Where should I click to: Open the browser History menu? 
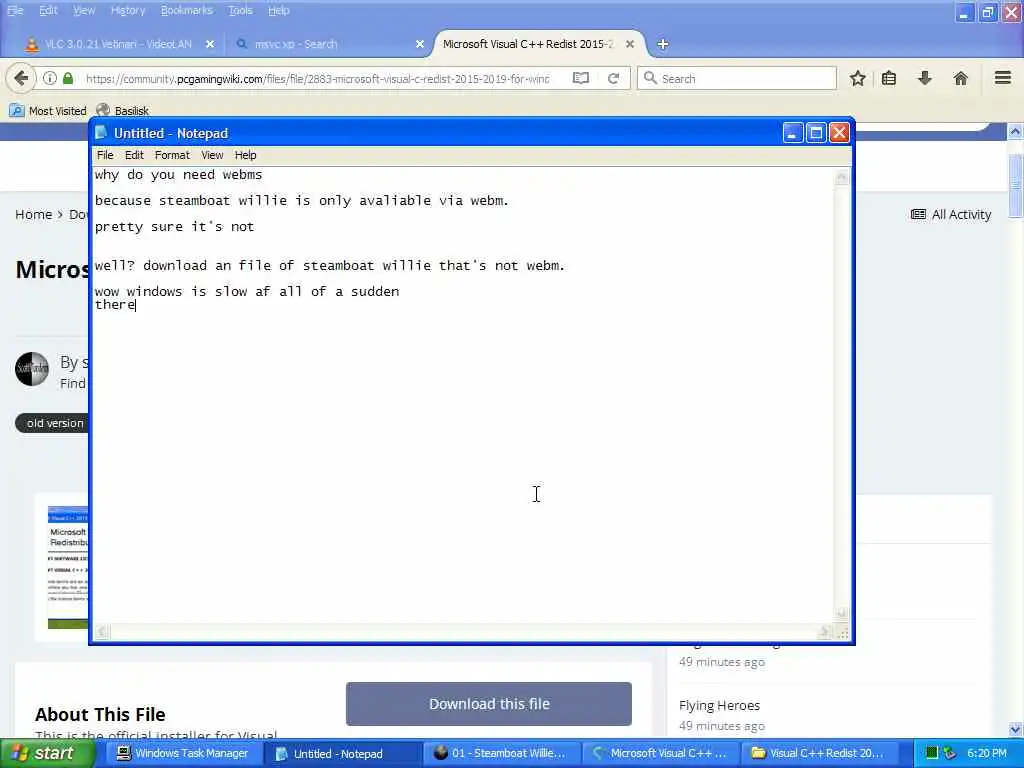[128, 10]
